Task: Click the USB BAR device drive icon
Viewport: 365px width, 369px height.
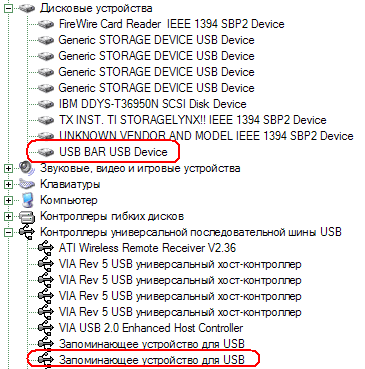Action: click(x=46, y=152)
